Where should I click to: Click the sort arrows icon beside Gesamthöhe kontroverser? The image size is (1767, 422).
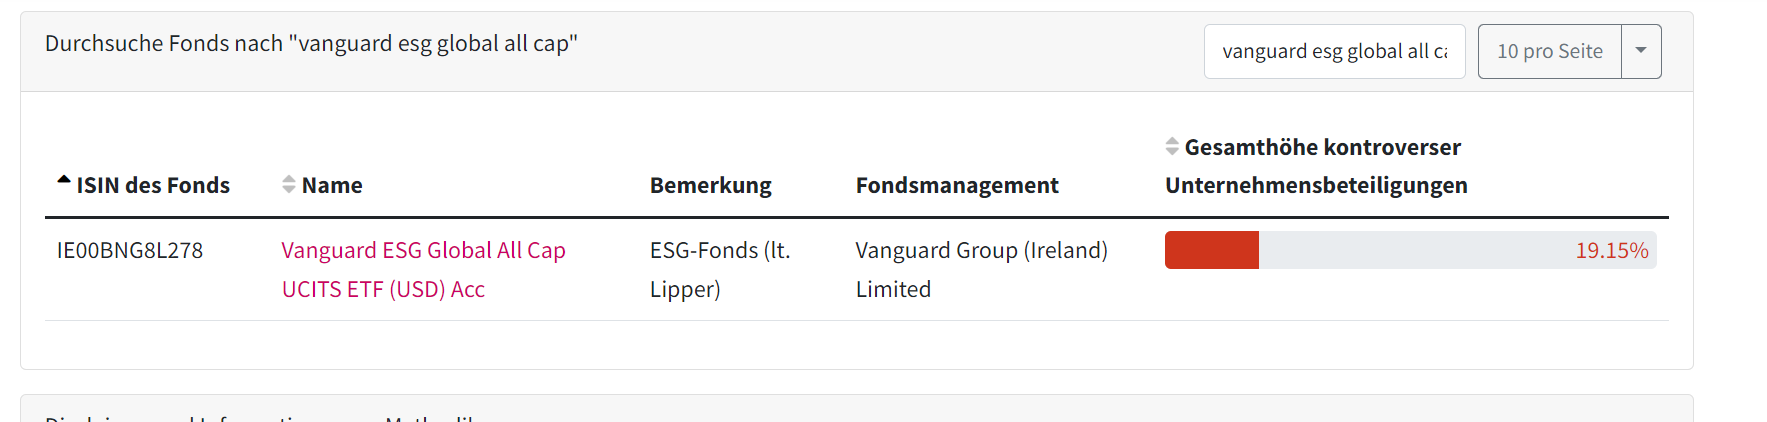coord(1172,147)
